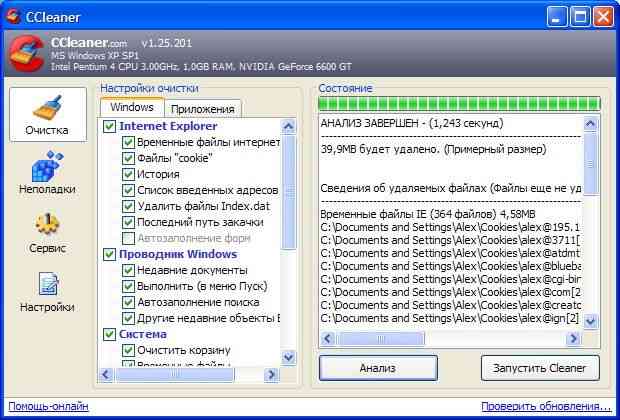Viewport: 620px width, 420px height.
Task: Open the Сервис tools section
Action: click(47, 233)
